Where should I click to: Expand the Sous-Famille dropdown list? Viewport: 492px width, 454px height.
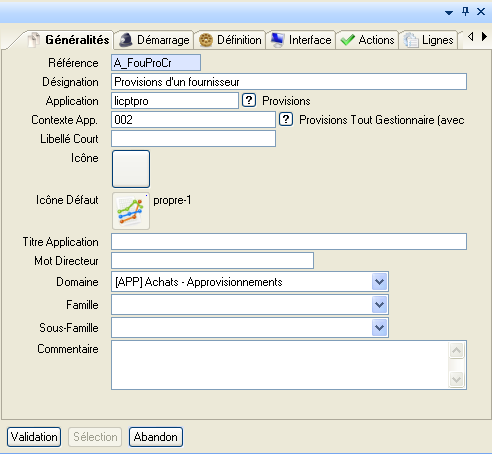379,328
